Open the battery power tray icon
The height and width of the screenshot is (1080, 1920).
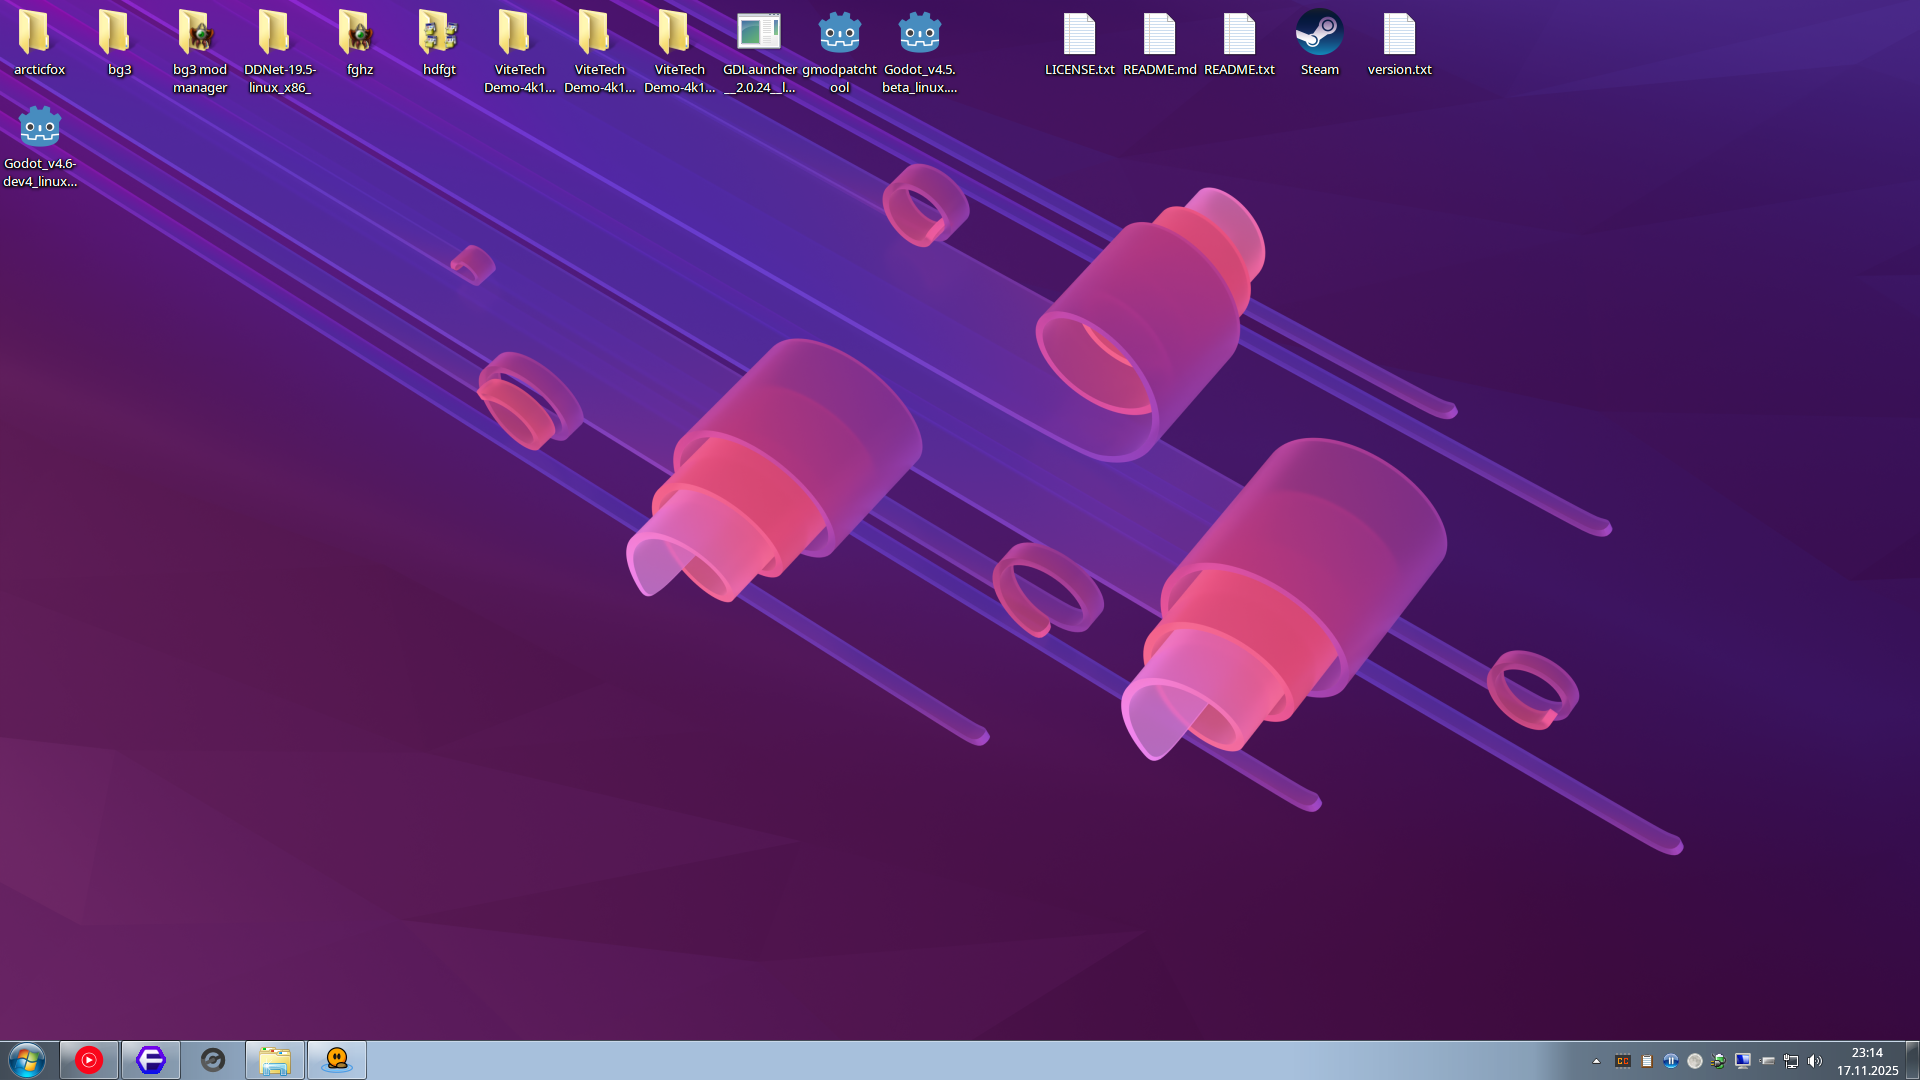(x=1719, y=1061)
